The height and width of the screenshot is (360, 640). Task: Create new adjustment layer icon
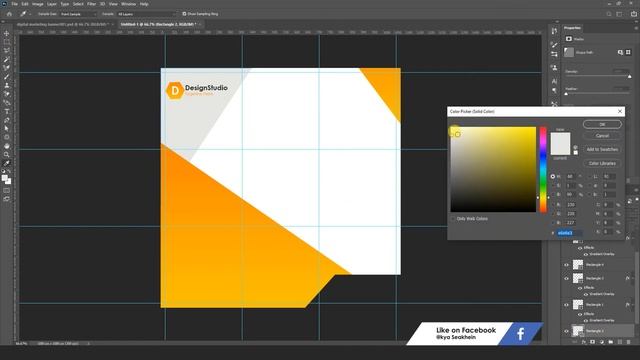coord(602,342)
